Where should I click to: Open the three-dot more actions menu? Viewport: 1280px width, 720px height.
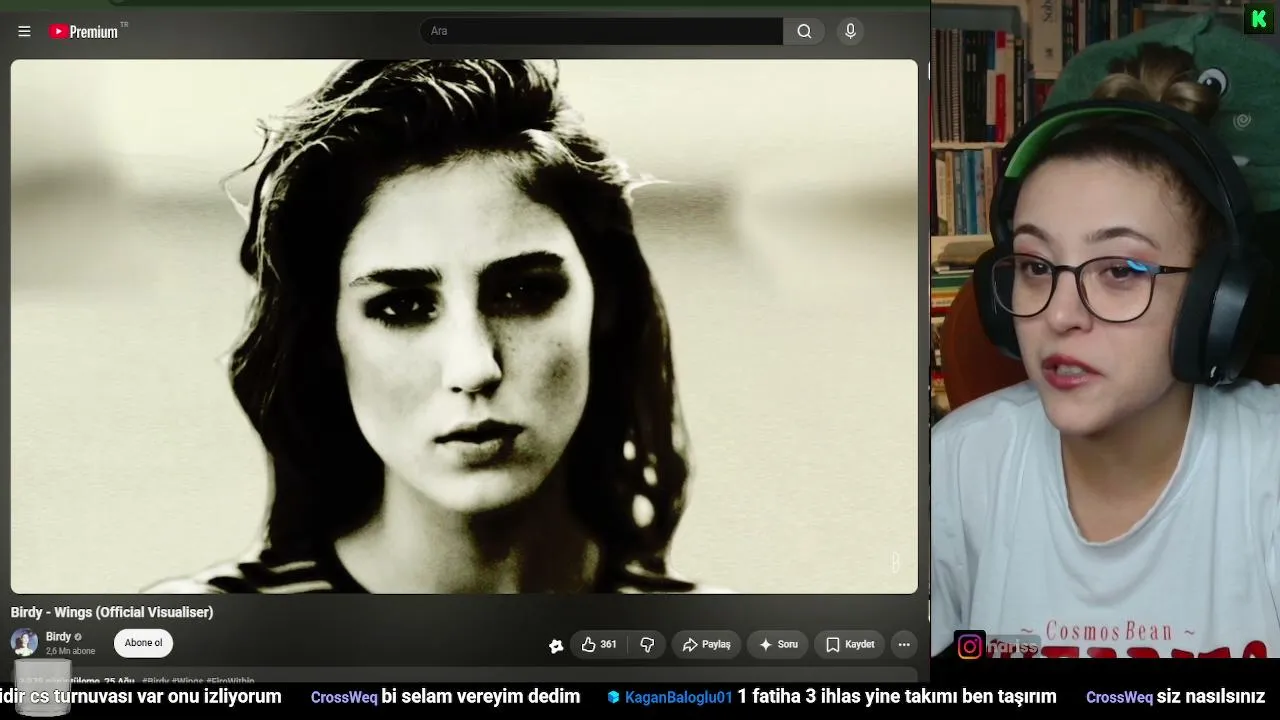(904, 645)
